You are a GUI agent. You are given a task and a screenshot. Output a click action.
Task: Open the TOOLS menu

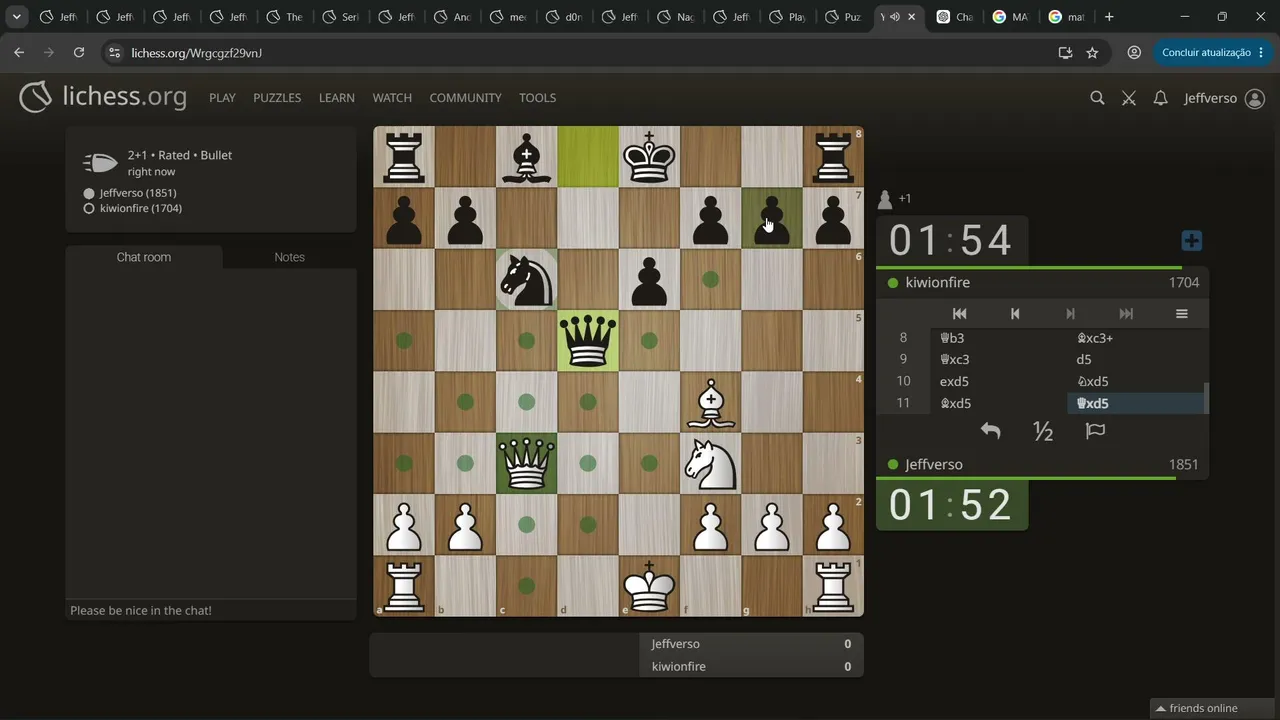pyautogui.click(x=537, y=98)
